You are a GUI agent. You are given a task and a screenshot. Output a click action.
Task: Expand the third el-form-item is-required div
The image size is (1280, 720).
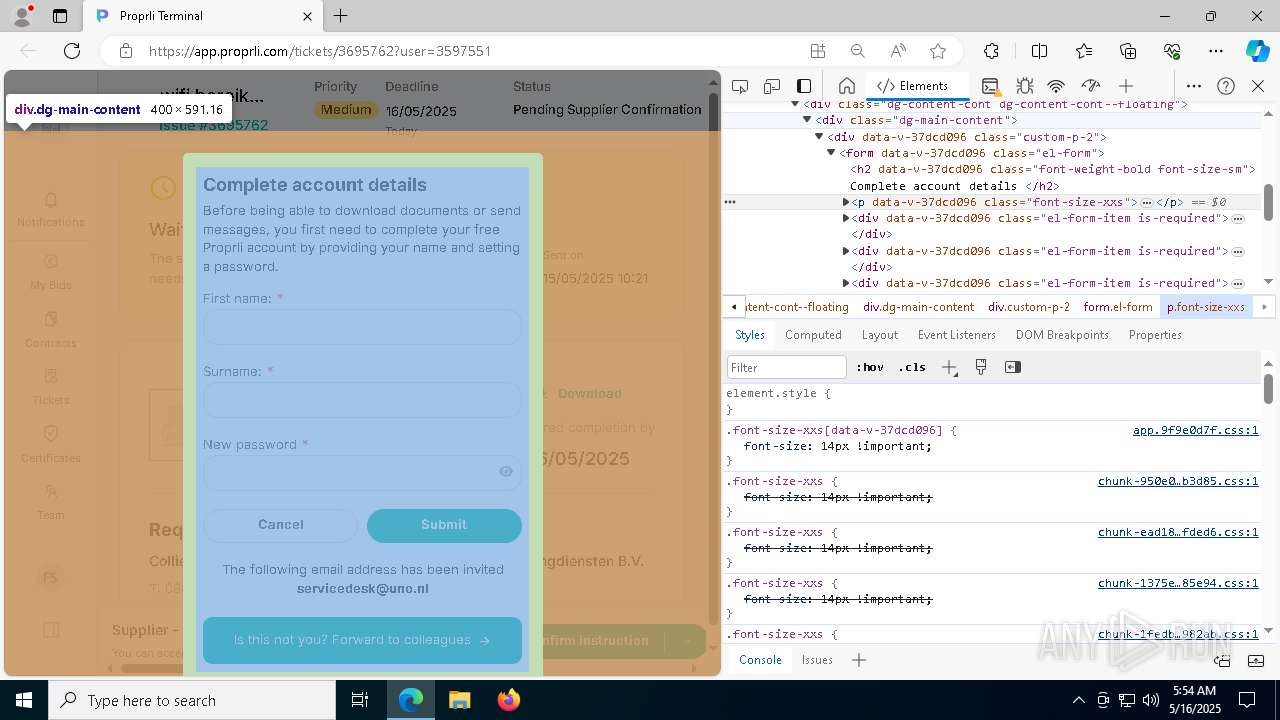tap(846, 283)
